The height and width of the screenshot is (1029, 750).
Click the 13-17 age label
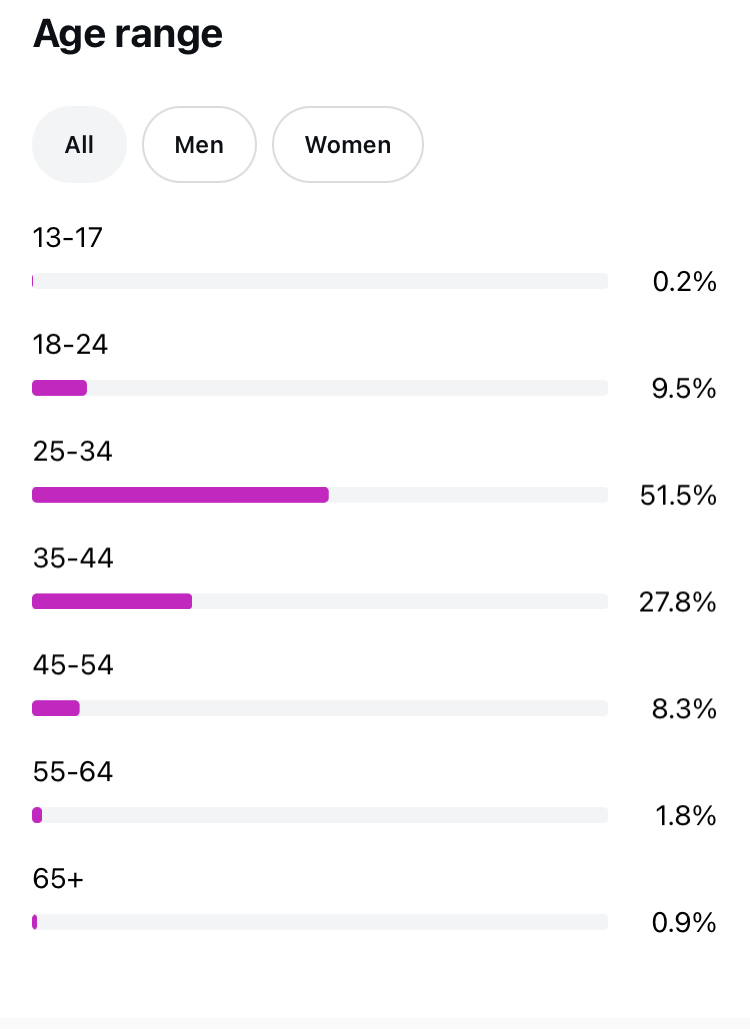tap(68, 238)
